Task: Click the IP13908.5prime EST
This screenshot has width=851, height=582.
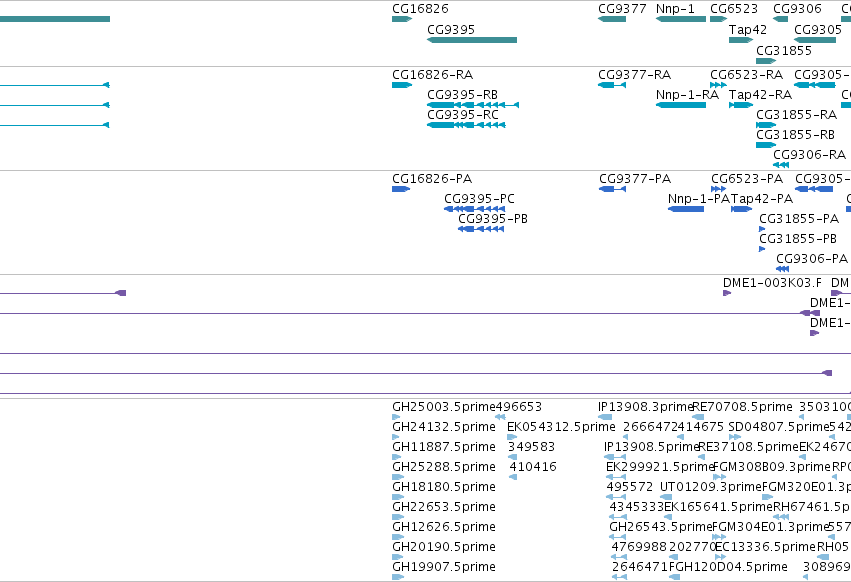Action: (615, 457)
